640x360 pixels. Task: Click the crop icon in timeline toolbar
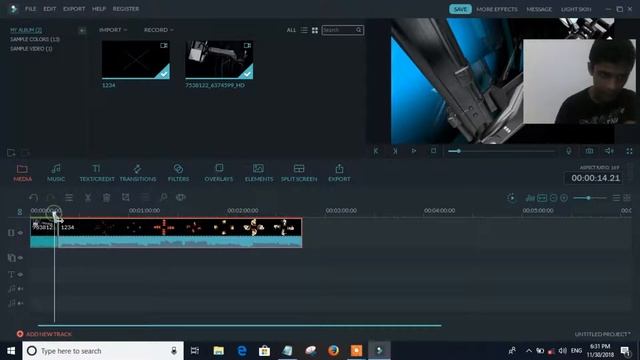[x=126, y=198]
